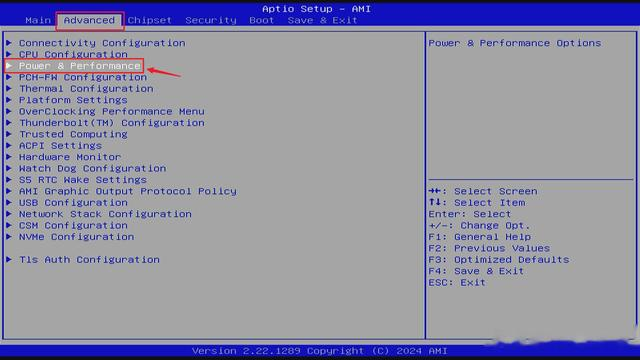640x360 pixels.
Task: Open the Chipset tab
Action: pos(150,20)
